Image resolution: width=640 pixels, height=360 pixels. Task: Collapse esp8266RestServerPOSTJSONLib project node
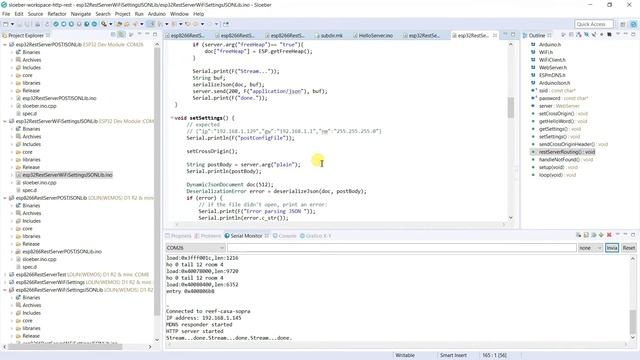[x=5, y=198]
